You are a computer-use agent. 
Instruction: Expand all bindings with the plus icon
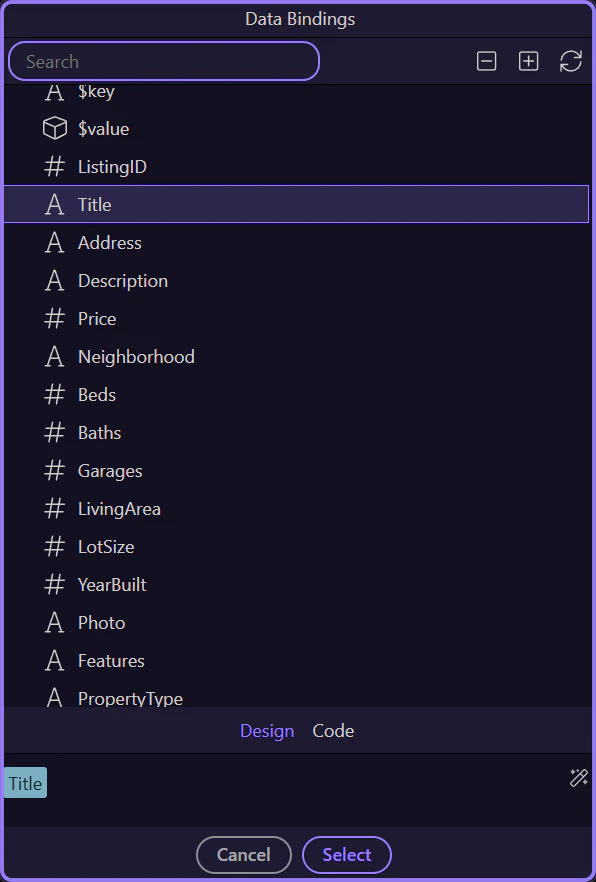pos(528,61)
